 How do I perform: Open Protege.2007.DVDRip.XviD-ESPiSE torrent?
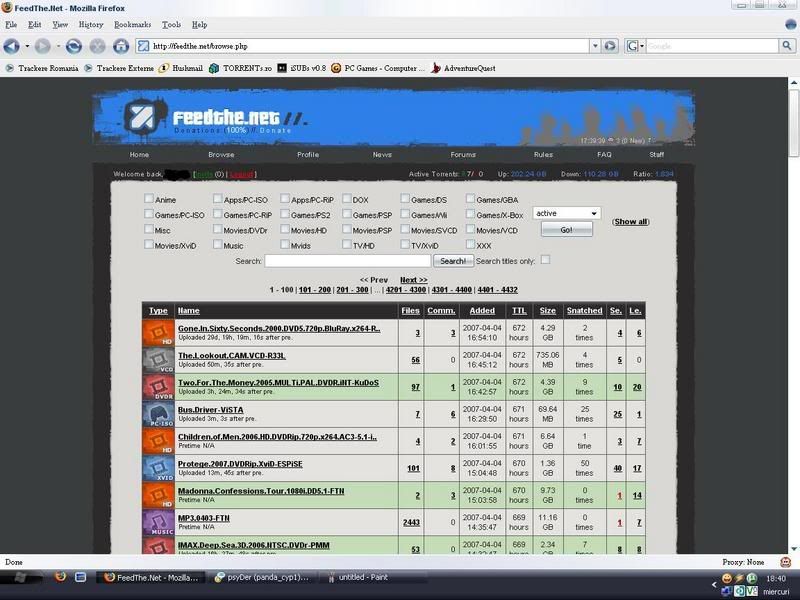point(240,464)
